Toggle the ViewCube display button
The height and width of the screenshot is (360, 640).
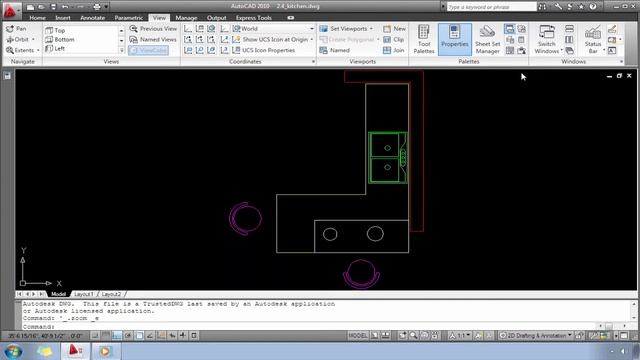coord(149,50)
